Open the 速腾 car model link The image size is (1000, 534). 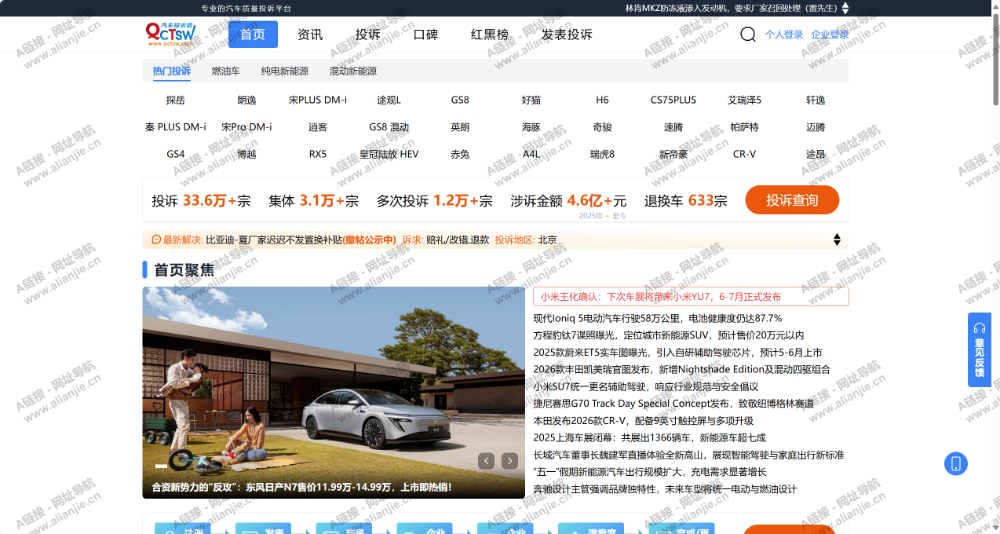[673, 127]
